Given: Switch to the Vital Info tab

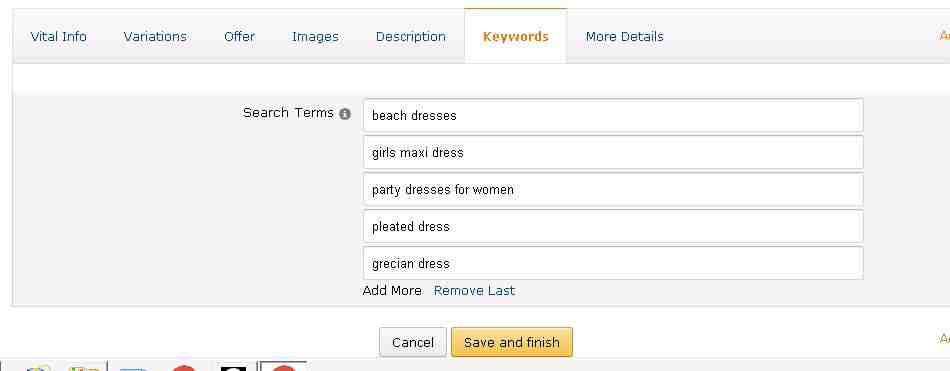Looking at the screenshot, I should [x=59, y=37].
